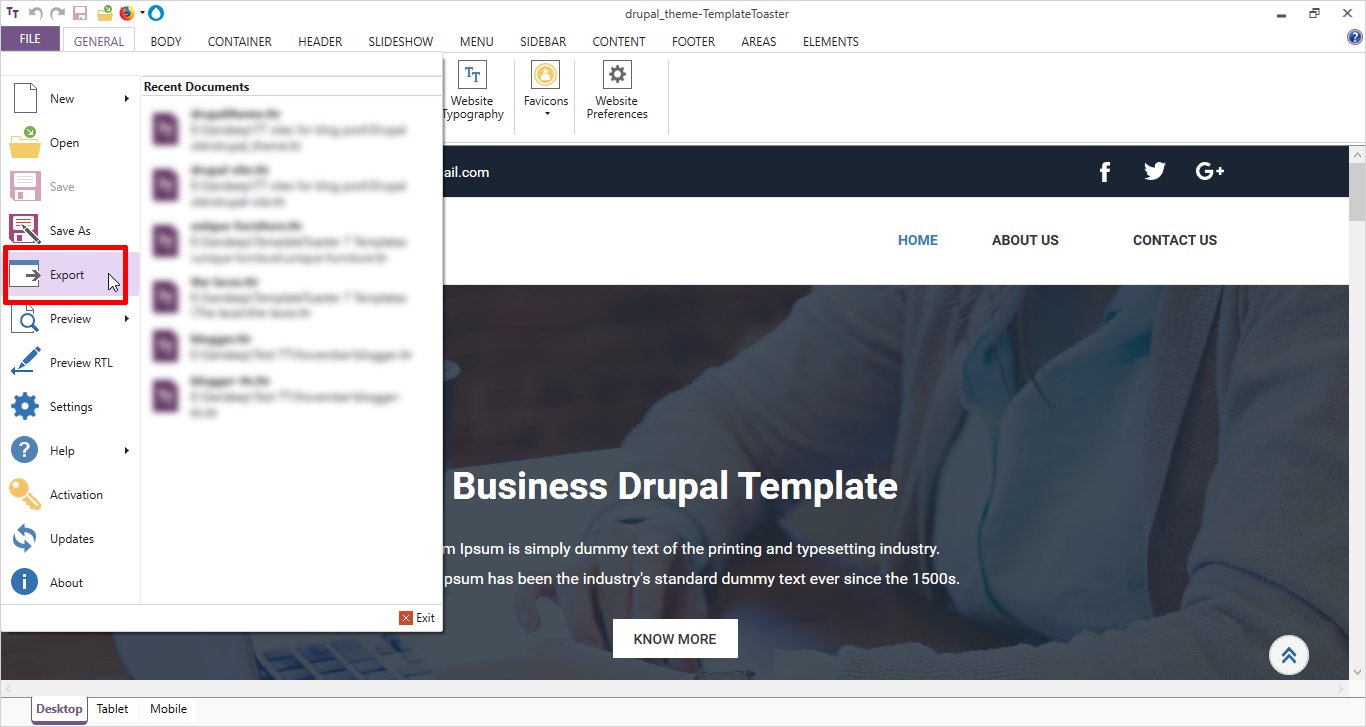Click the Undo icon in quick access toolbar
Screen dimensions: 1366x727
[35, 13]
